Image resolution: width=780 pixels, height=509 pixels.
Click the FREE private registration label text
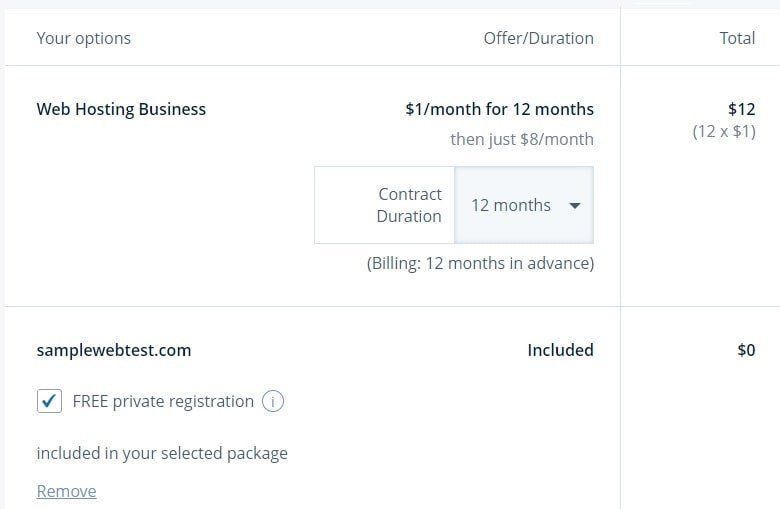pyautogui.click(x=163, y=401)
